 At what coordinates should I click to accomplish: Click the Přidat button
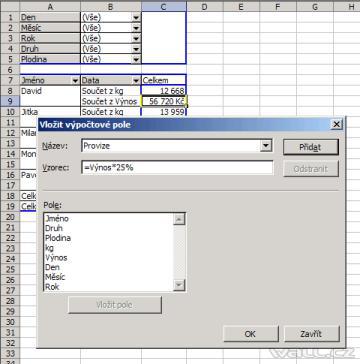(x=310, y=147)
